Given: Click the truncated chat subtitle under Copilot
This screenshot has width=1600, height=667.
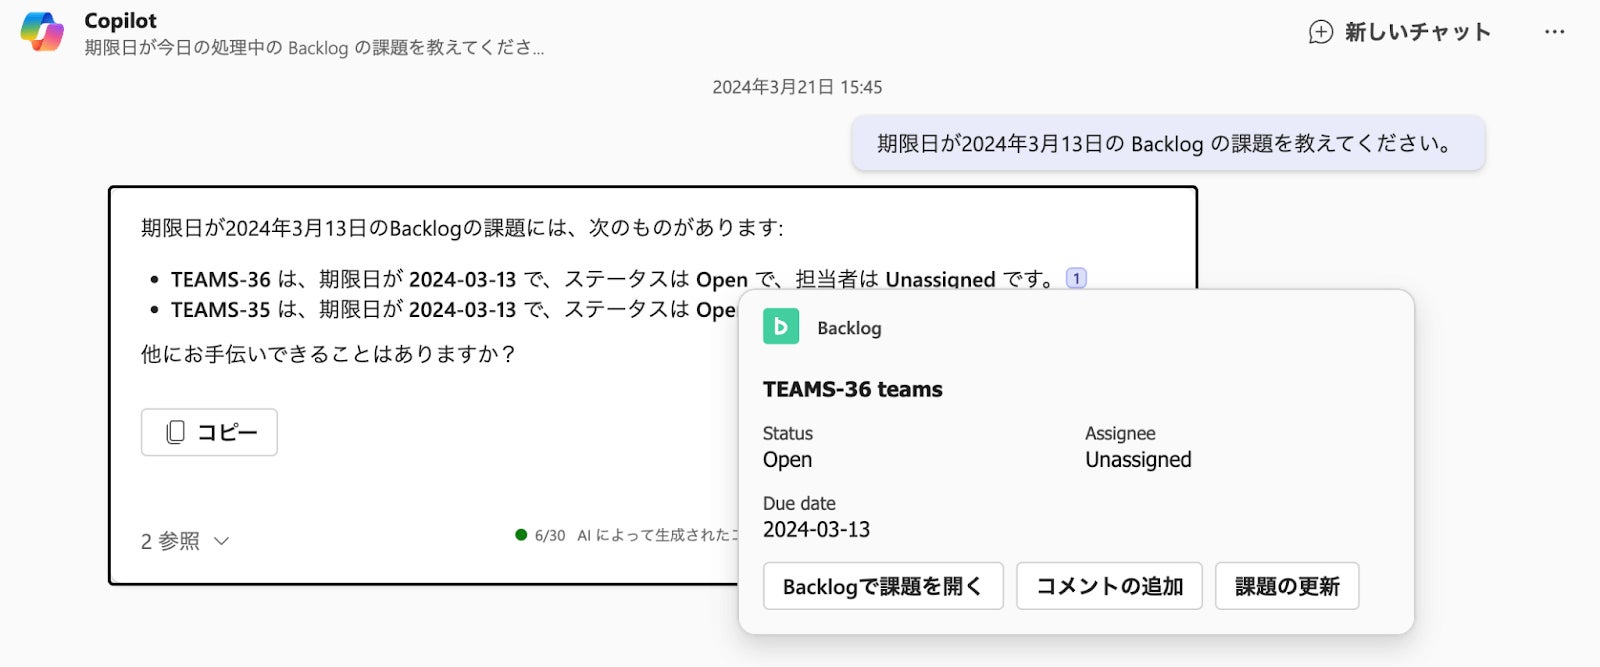Looking at the screenshot, I should [314, 47].
